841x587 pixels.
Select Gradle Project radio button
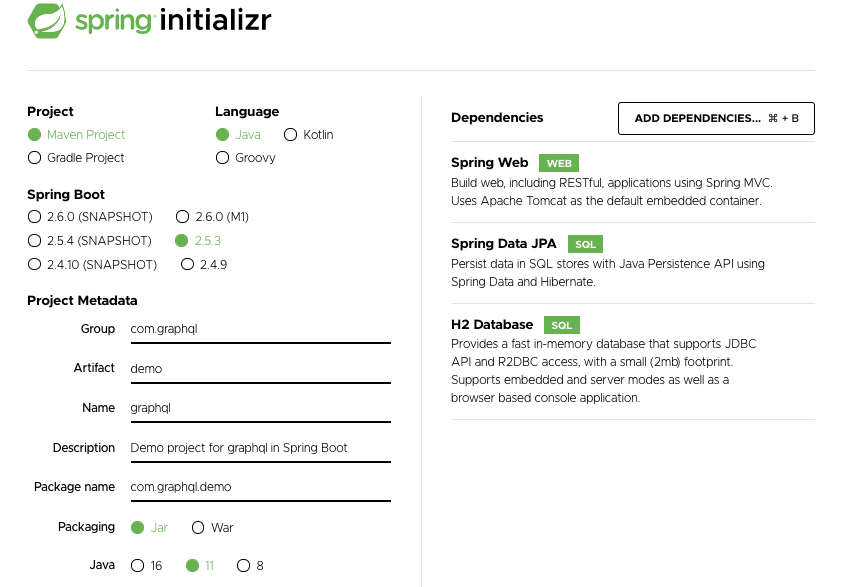click(35, 158)
